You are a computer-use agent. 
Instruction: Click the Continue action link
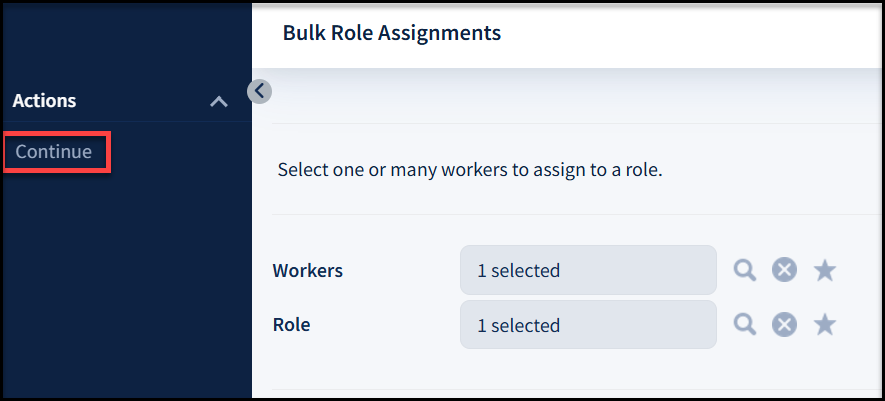[54, 152]
